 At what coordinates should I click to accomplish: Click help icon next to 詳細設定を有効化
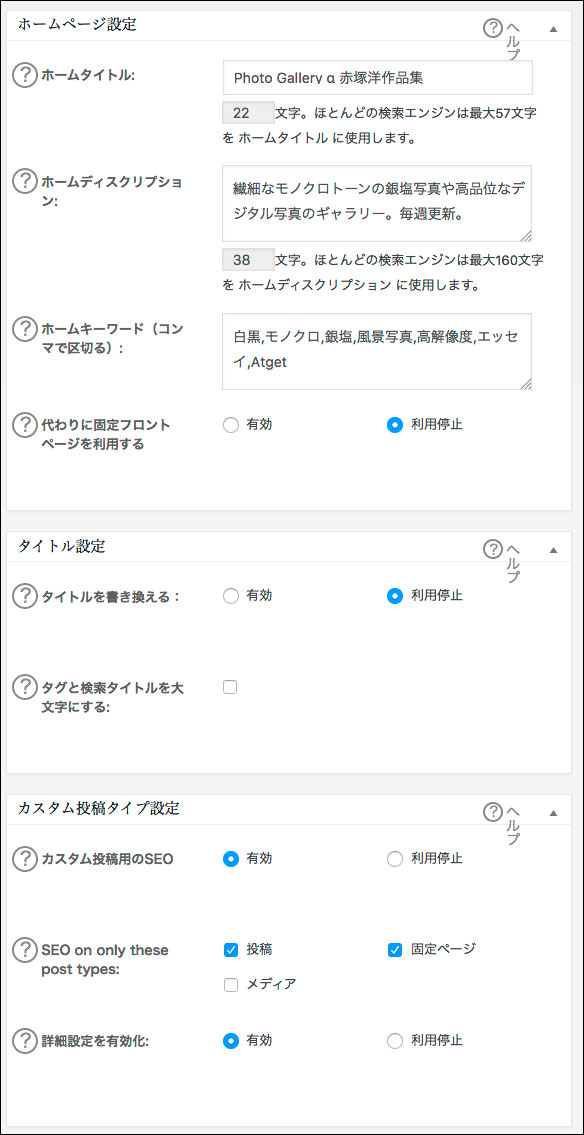25,1041
